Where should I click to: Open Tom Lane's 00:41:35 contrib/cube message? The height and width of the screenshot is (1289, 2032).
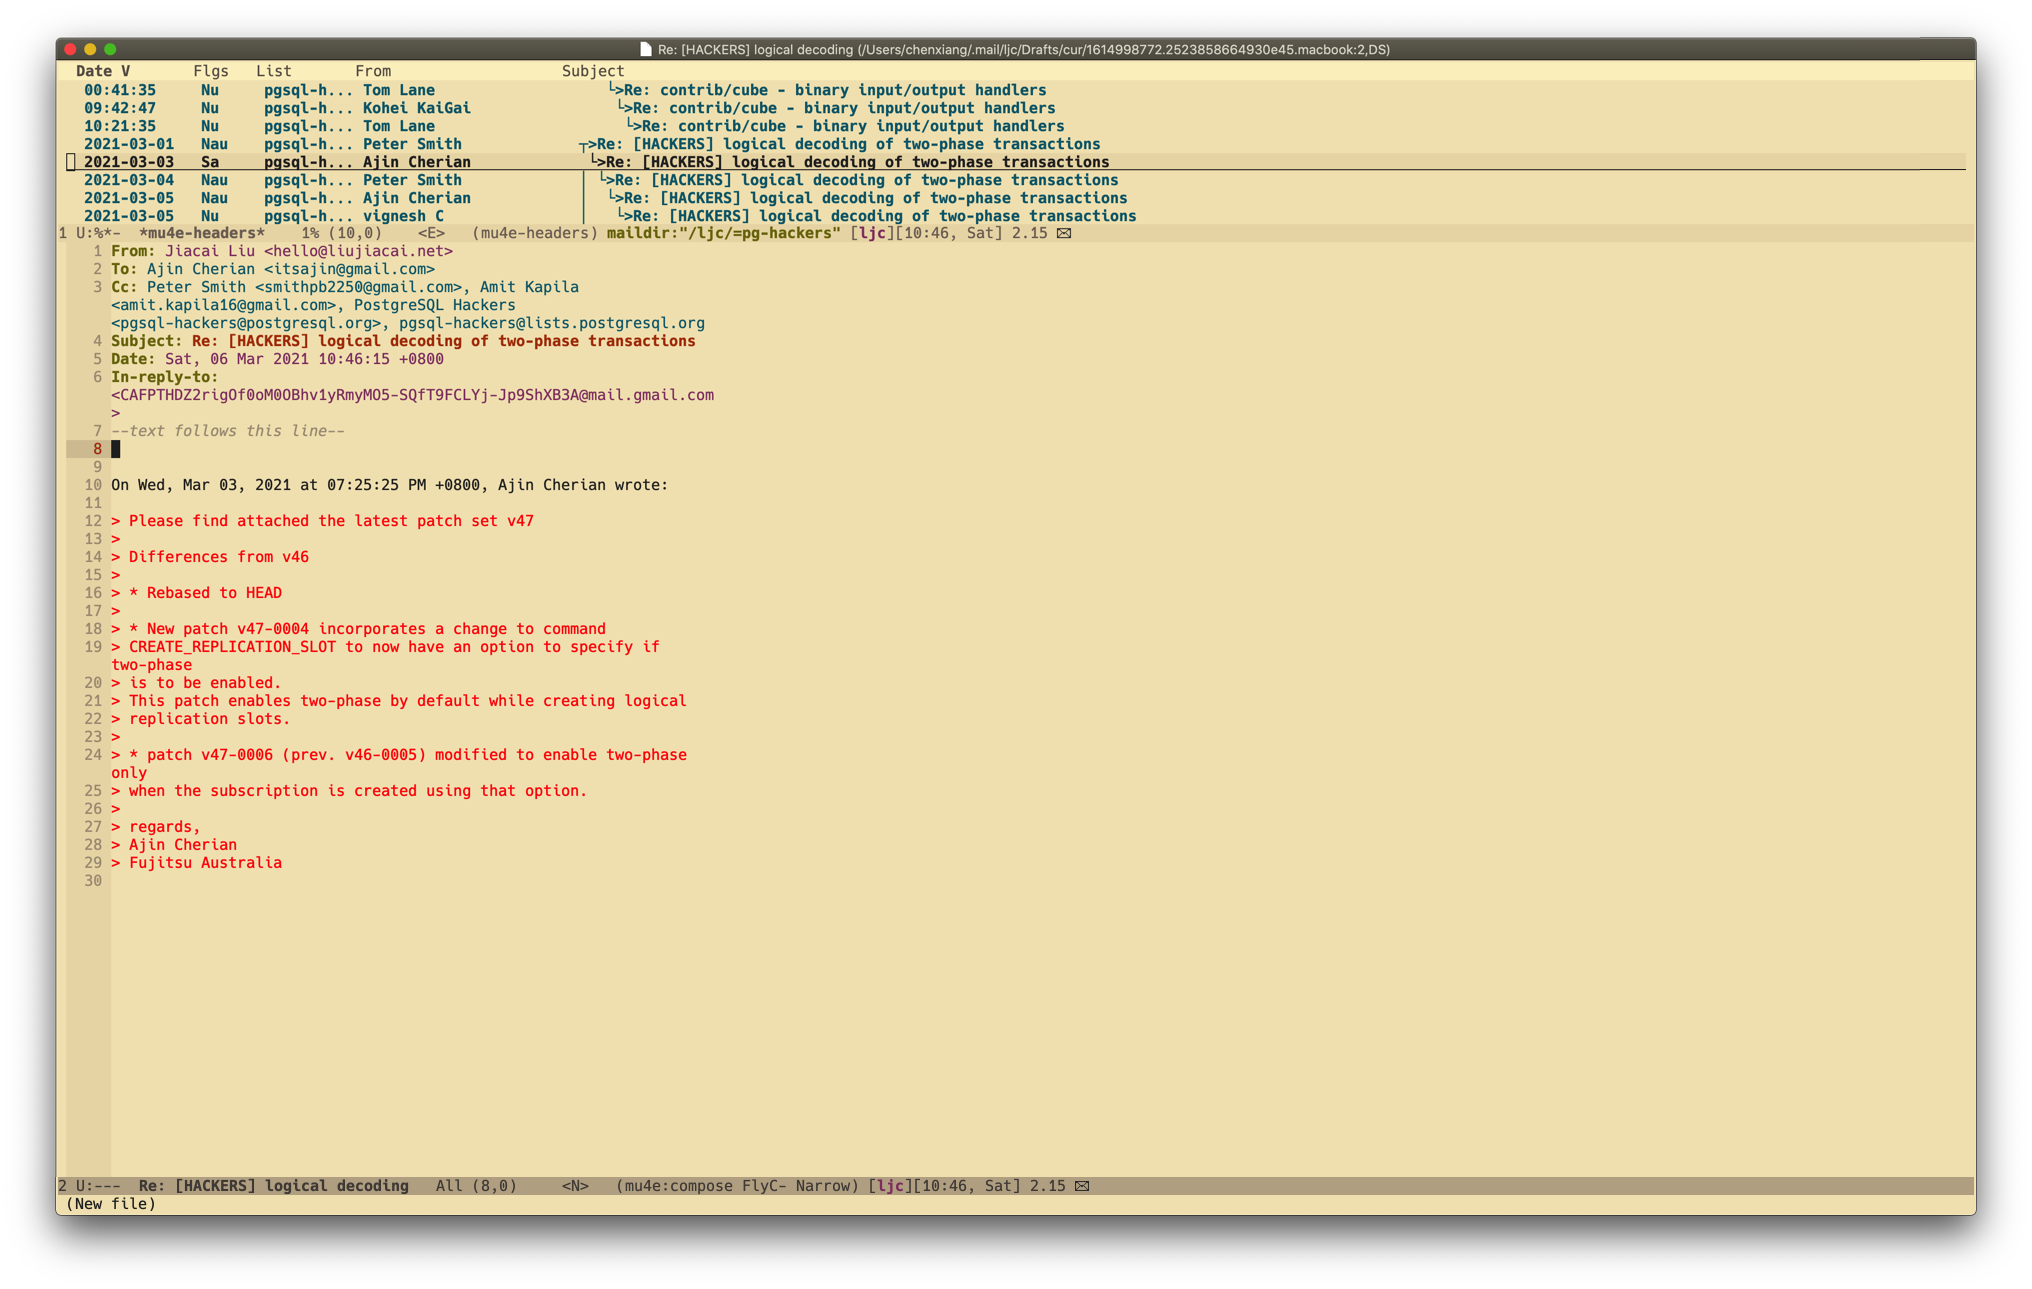click(834, 90)
